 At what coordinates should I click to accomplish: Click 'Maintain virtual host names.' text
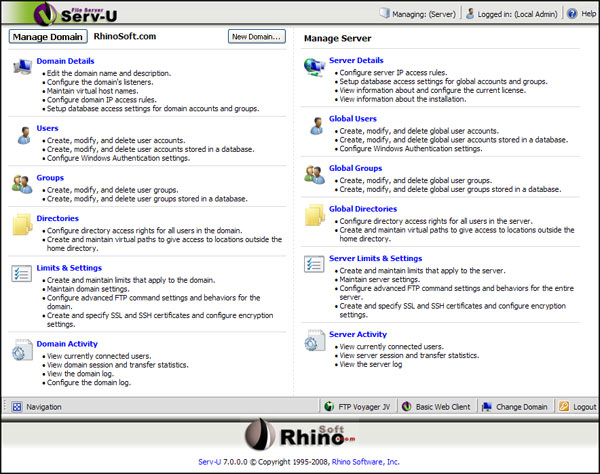(x=93, y=91)
